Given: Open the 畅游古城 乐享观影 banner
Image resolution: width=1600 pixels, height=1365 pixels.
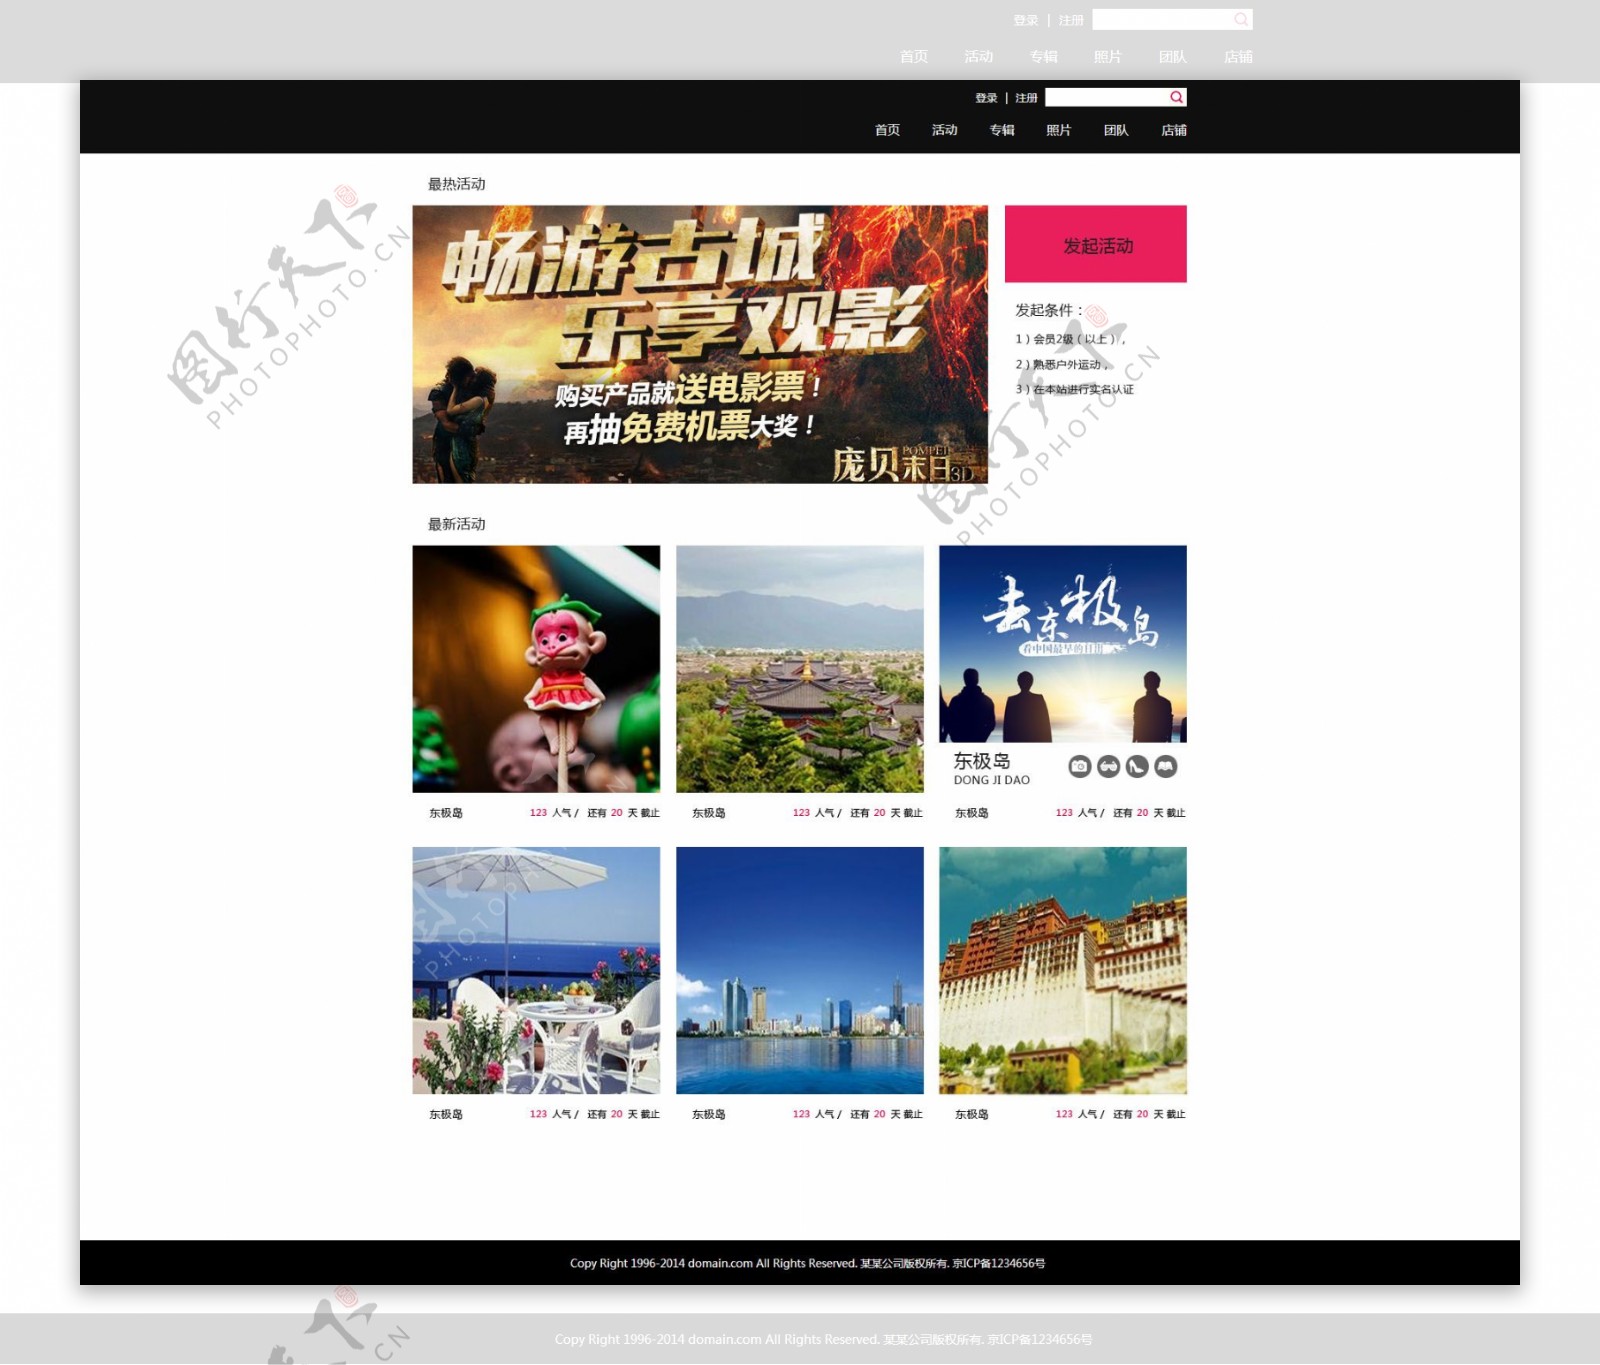Looking at the screenshot, I should 700,345.
